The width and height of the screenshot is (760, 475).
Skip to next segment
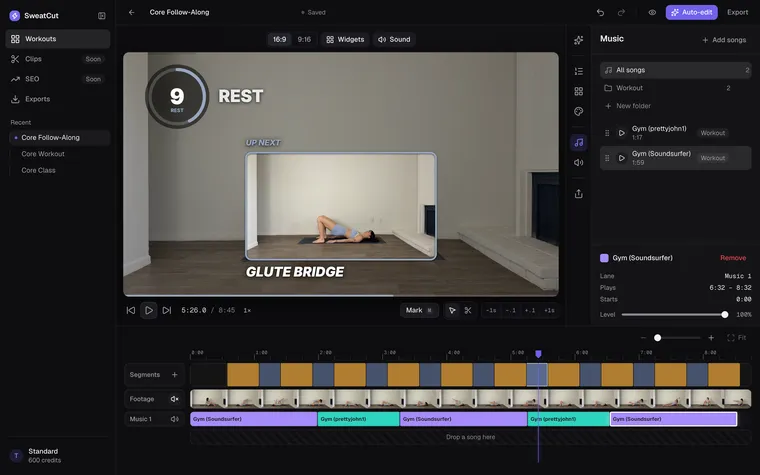167,311
